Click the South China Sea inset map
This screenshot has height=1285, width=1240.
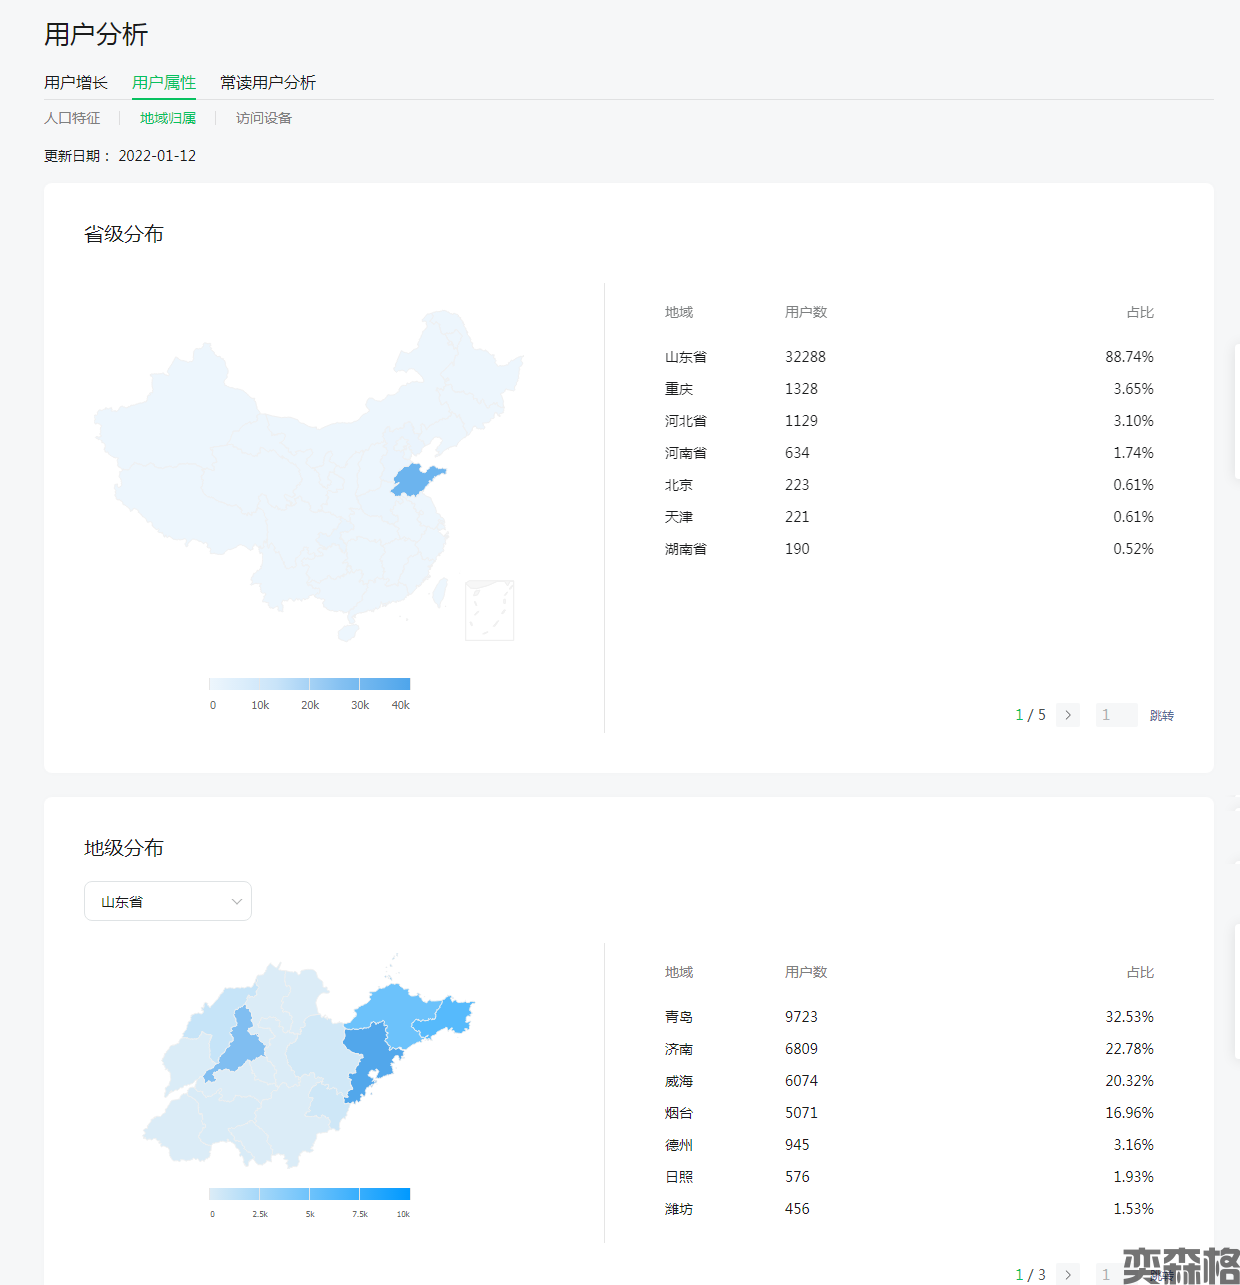coord(489,610)
